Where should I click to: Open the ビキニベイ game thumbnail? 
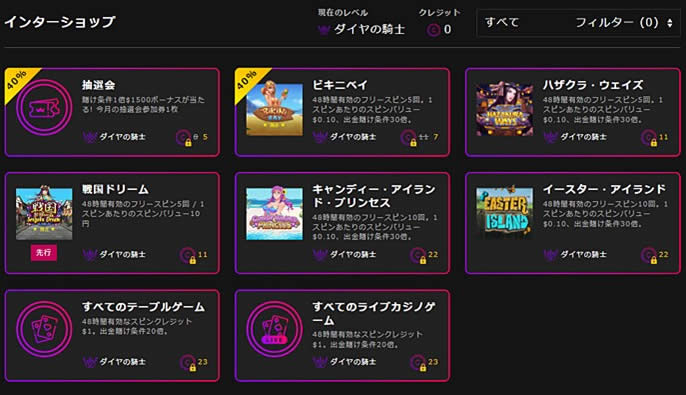point(274,109)
